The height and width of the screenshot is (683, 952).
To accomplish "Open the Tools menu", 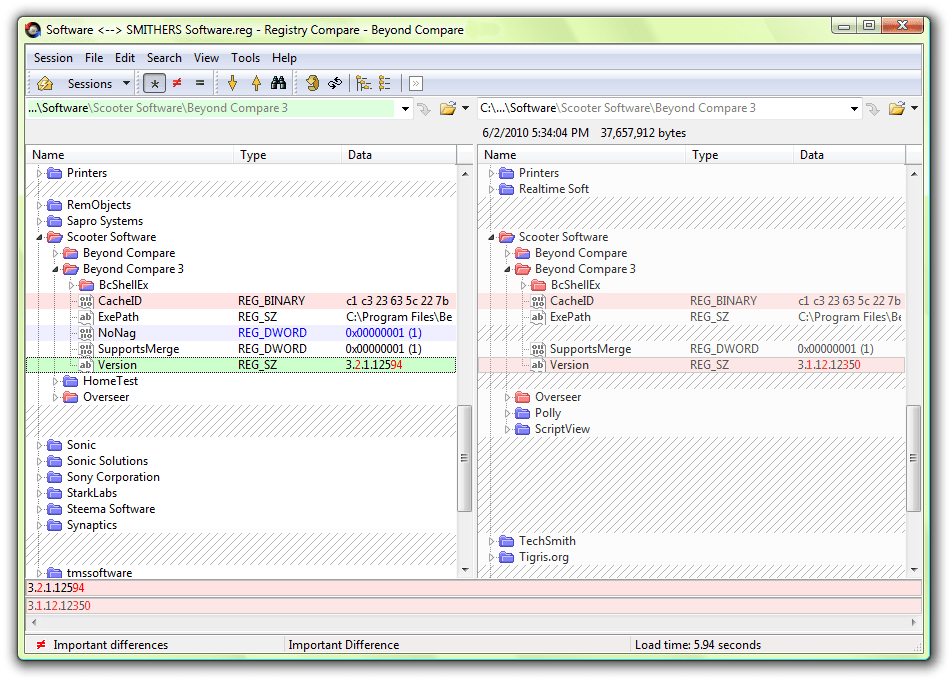I will click(245, 58).
